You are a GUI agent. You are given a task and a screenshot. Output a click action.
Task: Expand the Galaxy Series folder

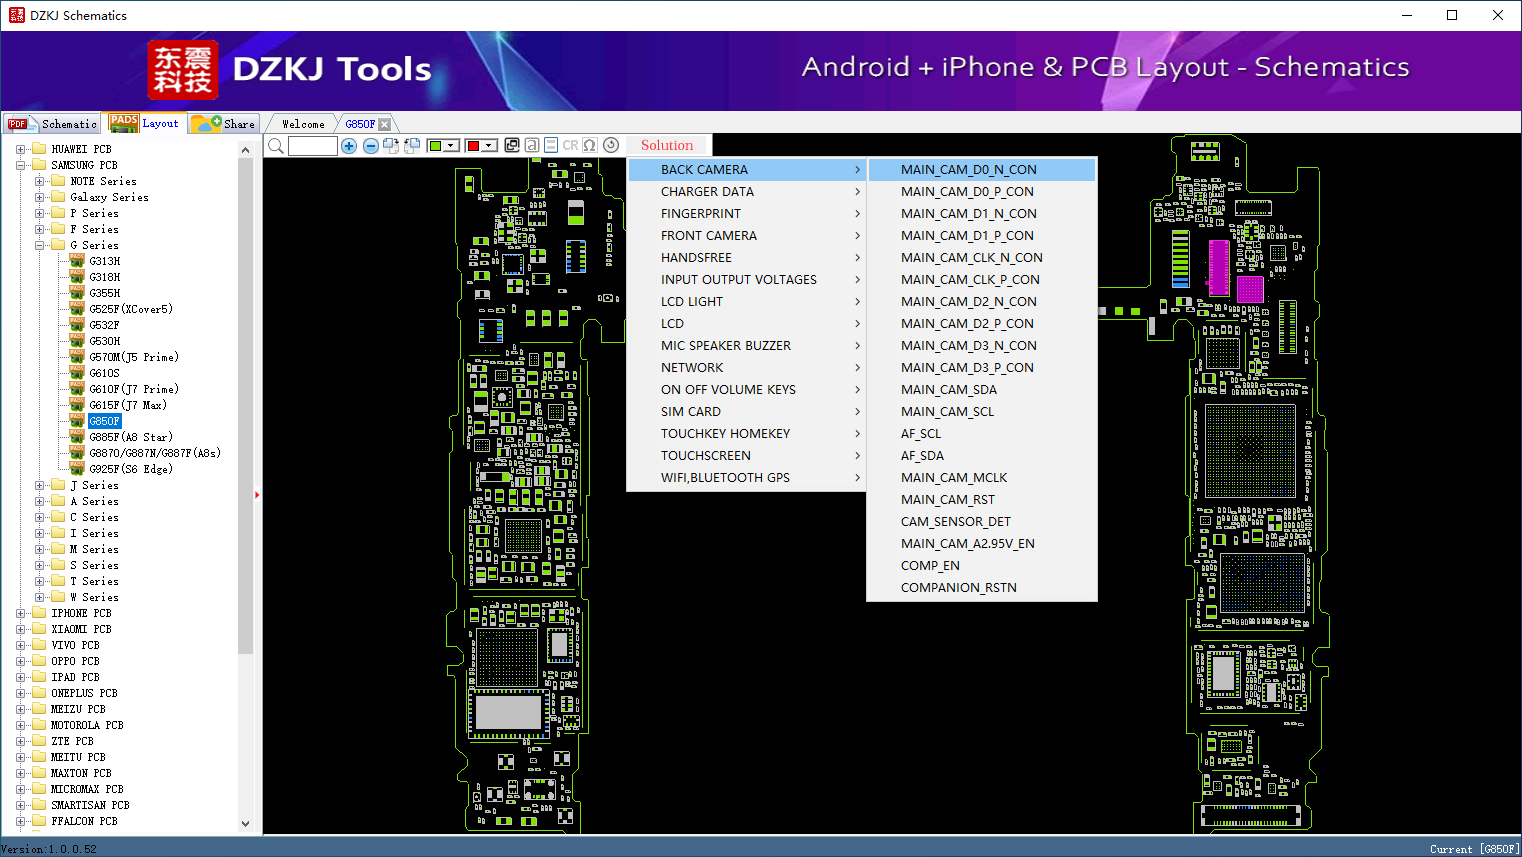(x=40, y=197)
